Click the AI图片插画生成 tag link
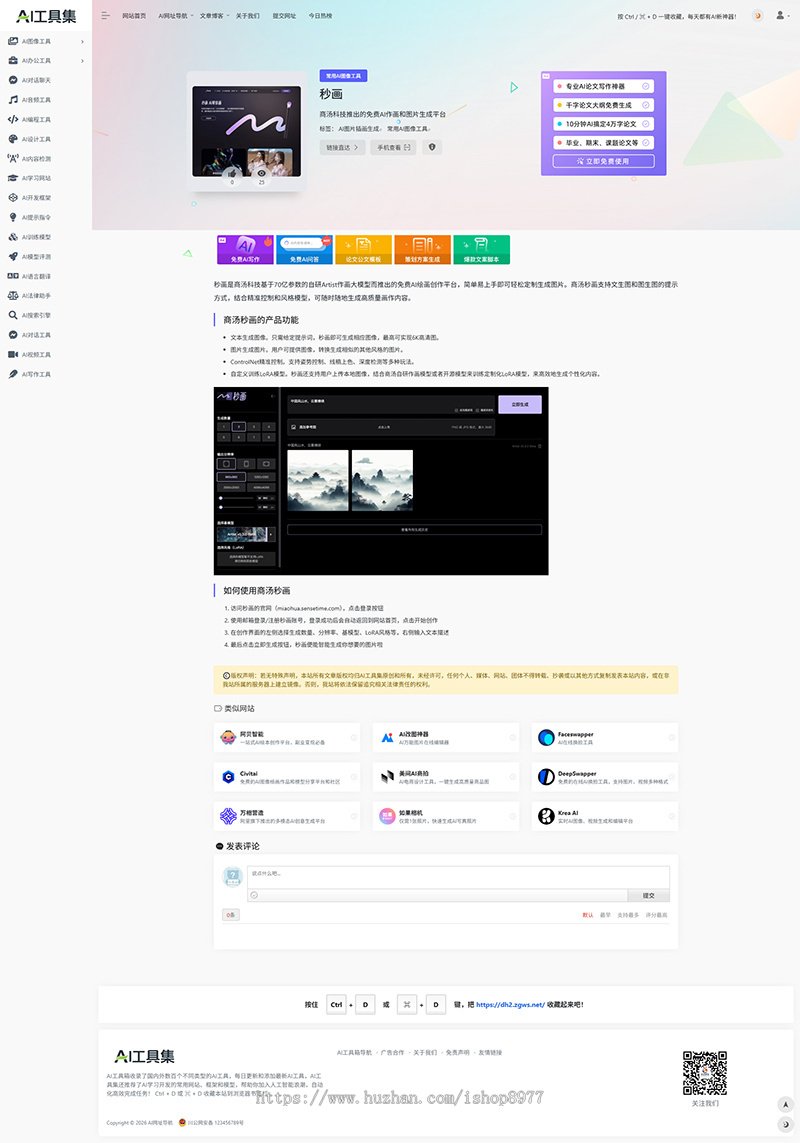The image size is (800, 1143). pos(359,128)
